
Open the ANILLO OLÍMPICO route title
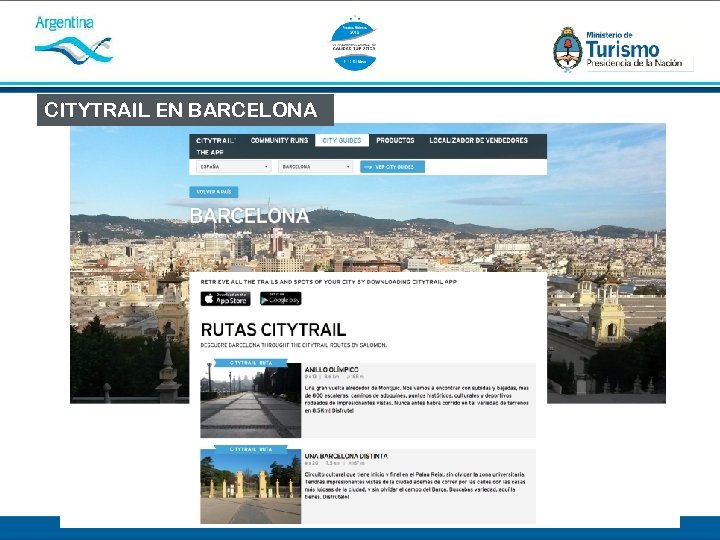(x=332, y=370)
